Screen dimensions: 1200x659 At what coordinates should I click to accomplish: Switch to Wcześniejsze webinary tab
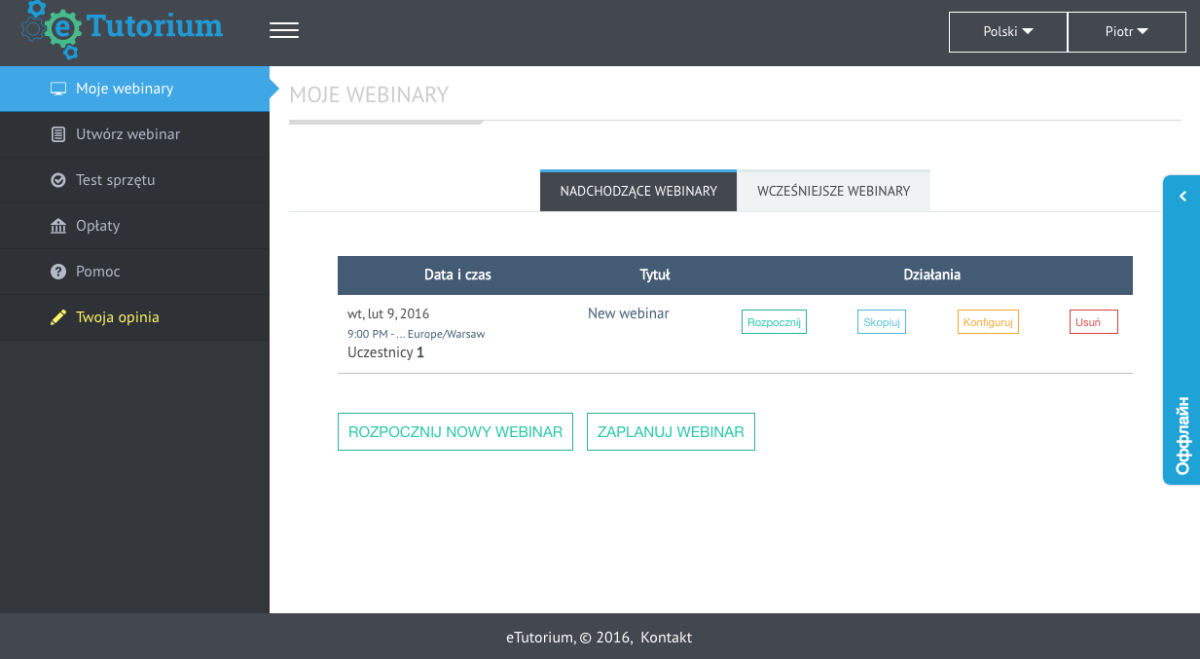(833, 191)
